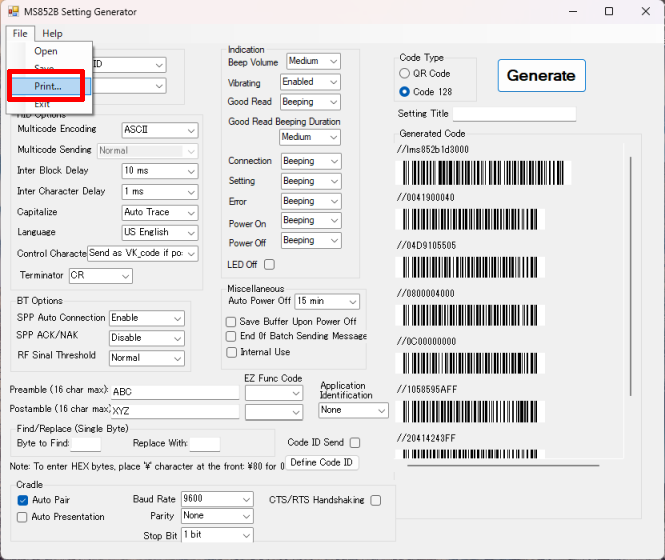Click the Define Code ID button
This screenshot has width=665, height=560.
(x=321, y=462)
